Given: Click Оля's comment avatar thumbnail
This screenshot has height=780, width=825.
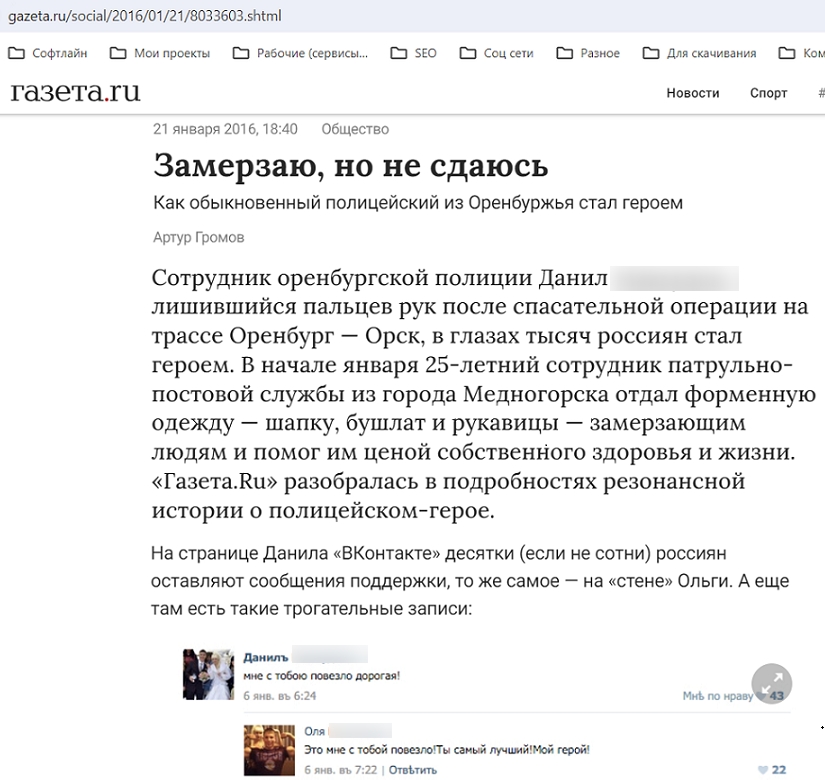Looking at the screenshot, I should (x=268, y=749).
